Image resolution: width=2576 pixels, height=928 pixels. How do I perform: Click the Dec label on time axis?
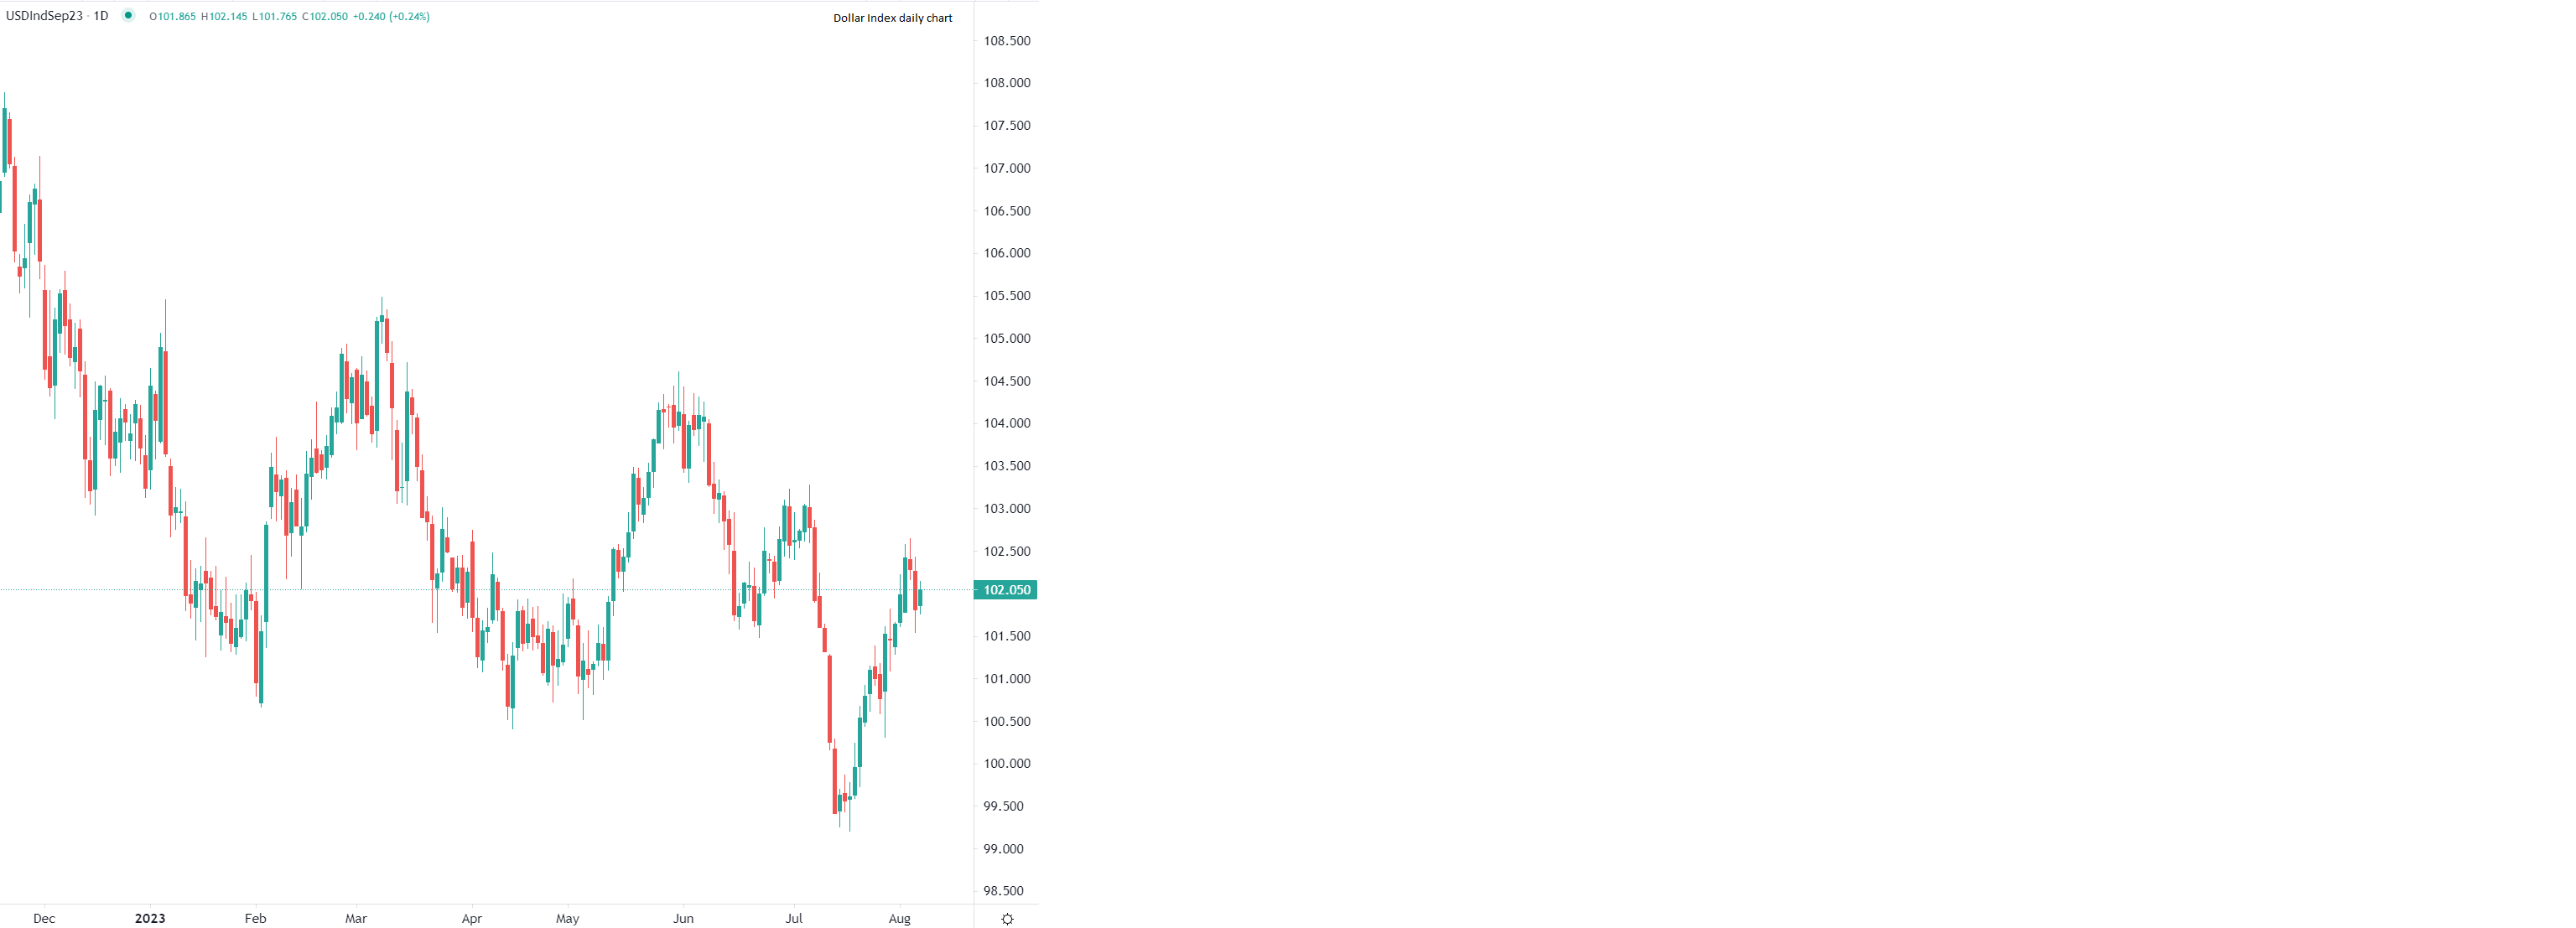click(44, 917)
